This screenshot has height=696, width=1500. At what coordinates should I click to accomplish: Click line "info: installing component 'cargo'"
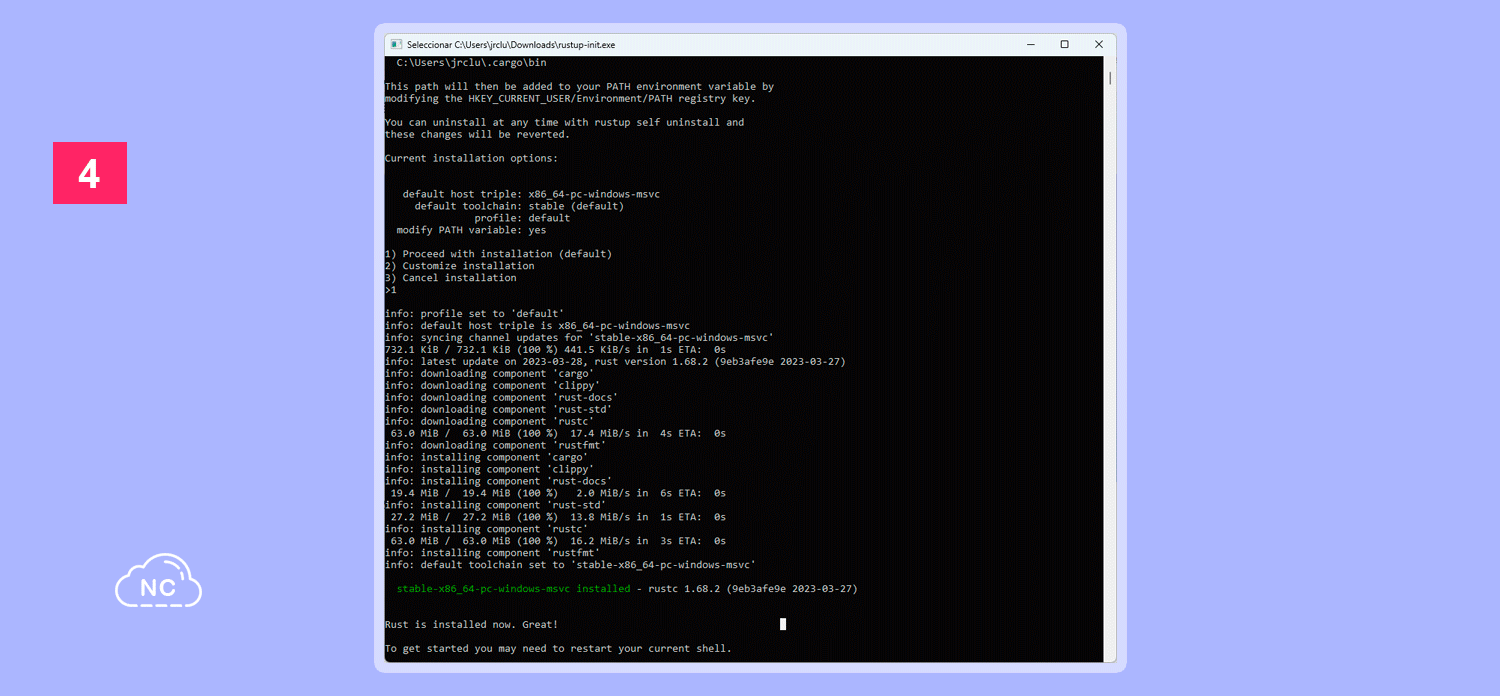(486, 459)
